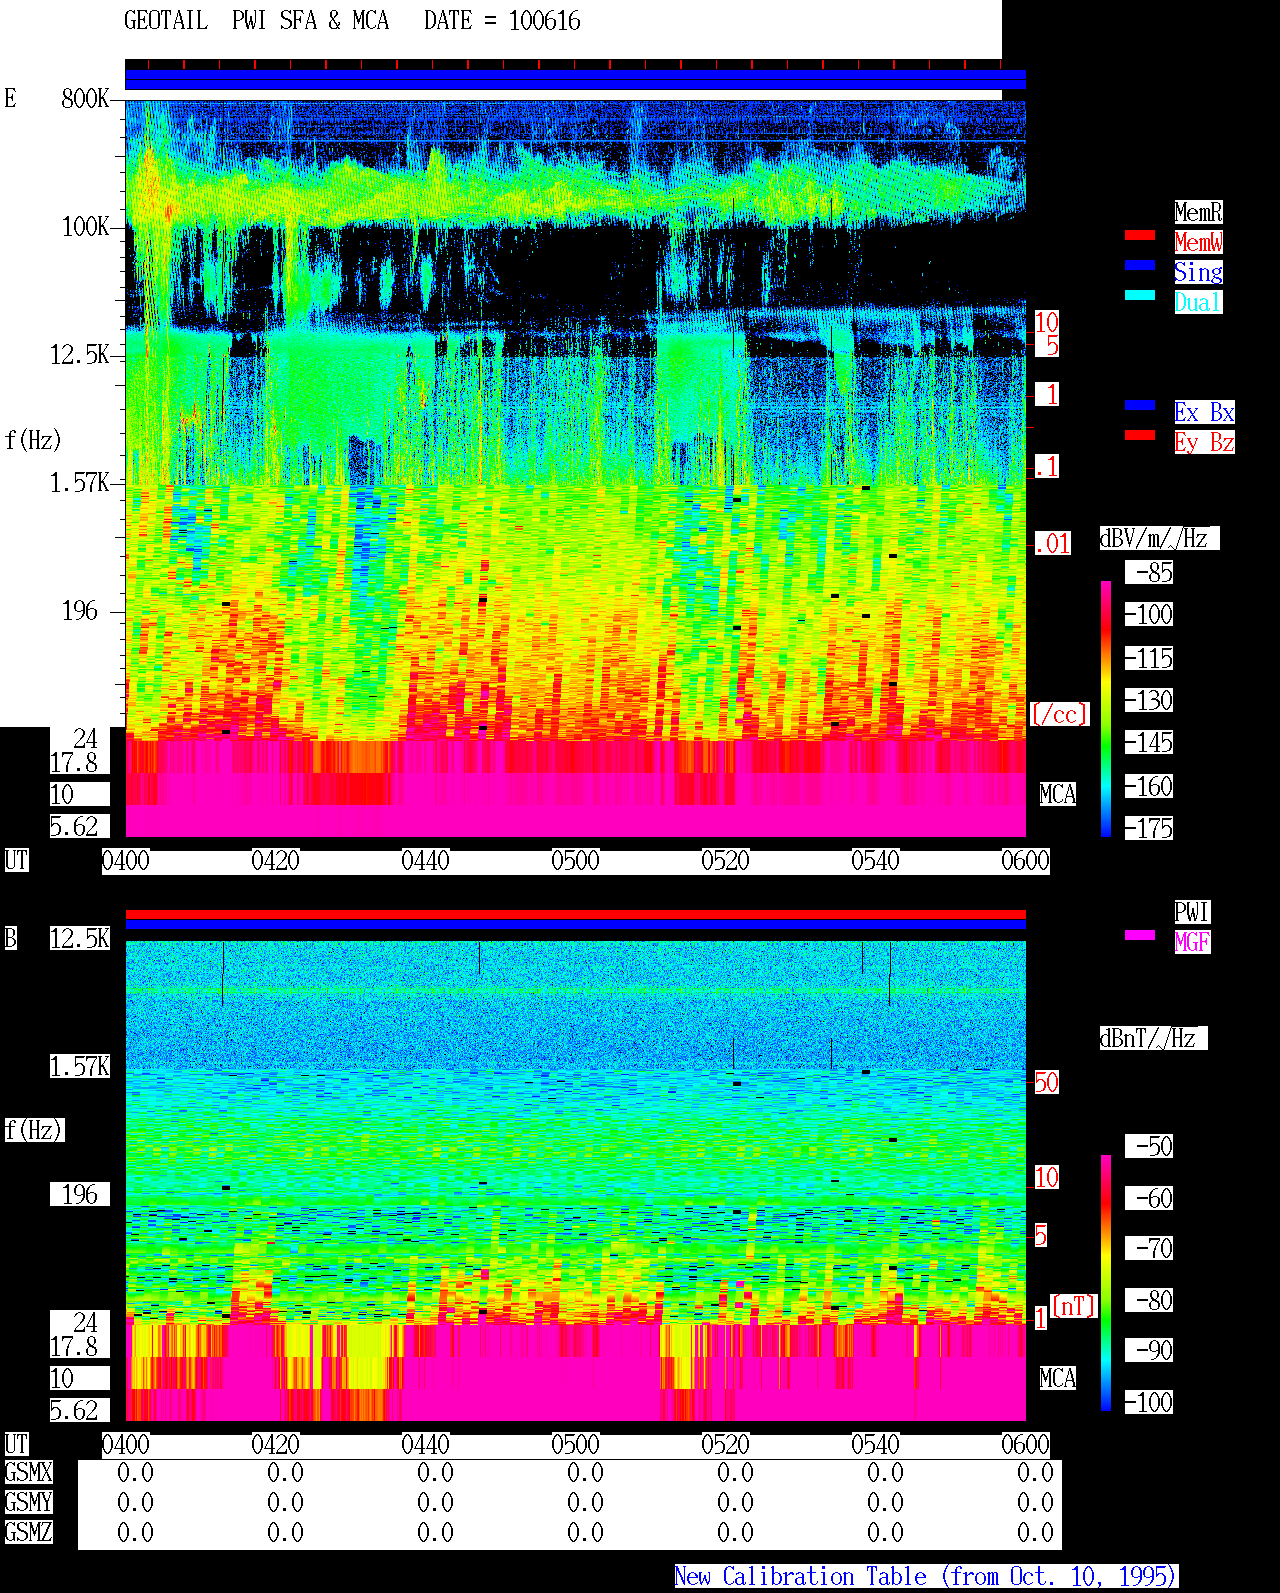Click the blue Ex Bx legend swatch
The height and width of the screenshot is (1593, 1280).
pyautogui.click(x=1140, y=405)
